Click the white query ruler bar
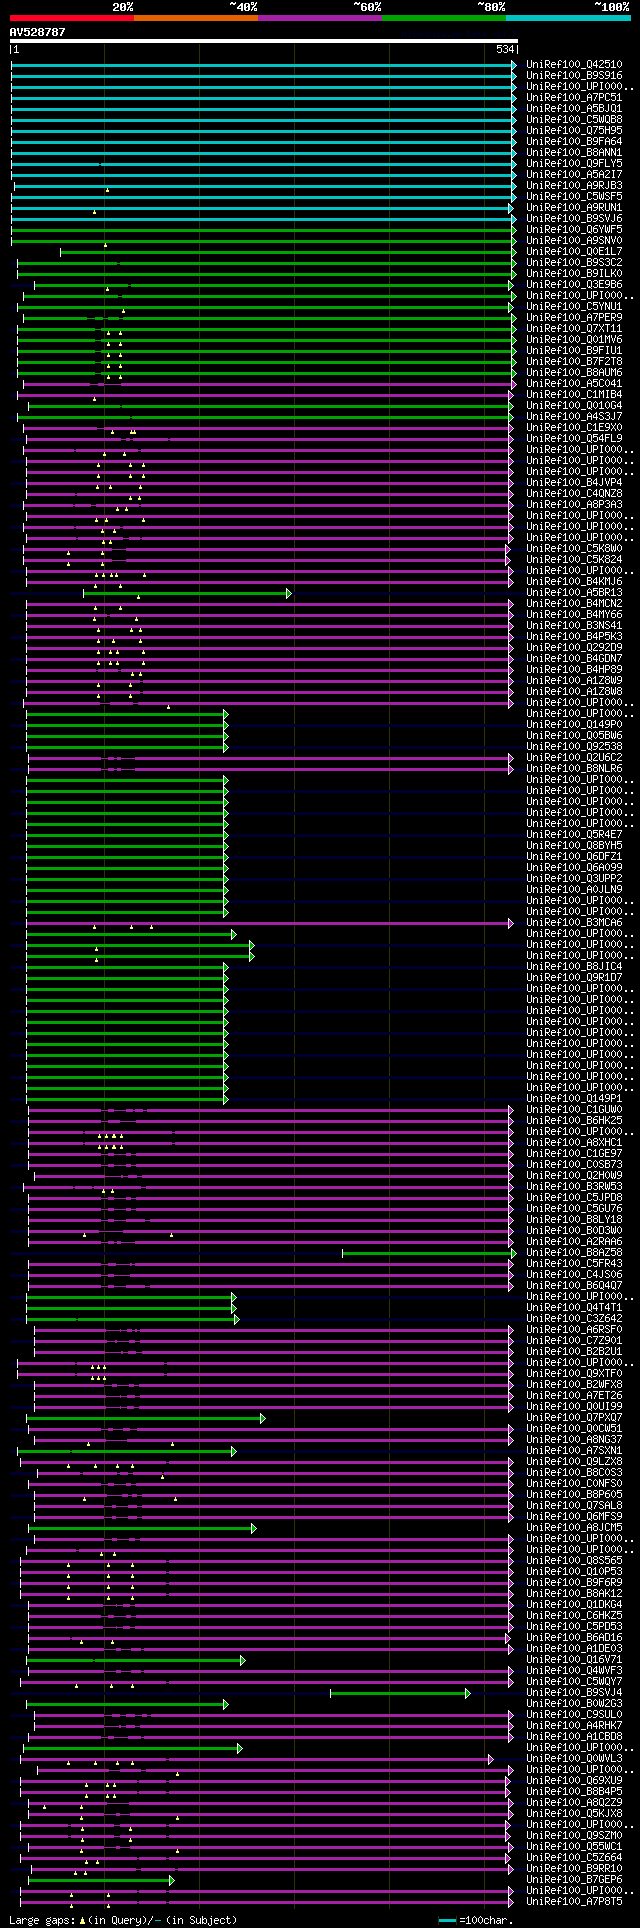Screen dimensions: 640x1928 tap(264, 41)
